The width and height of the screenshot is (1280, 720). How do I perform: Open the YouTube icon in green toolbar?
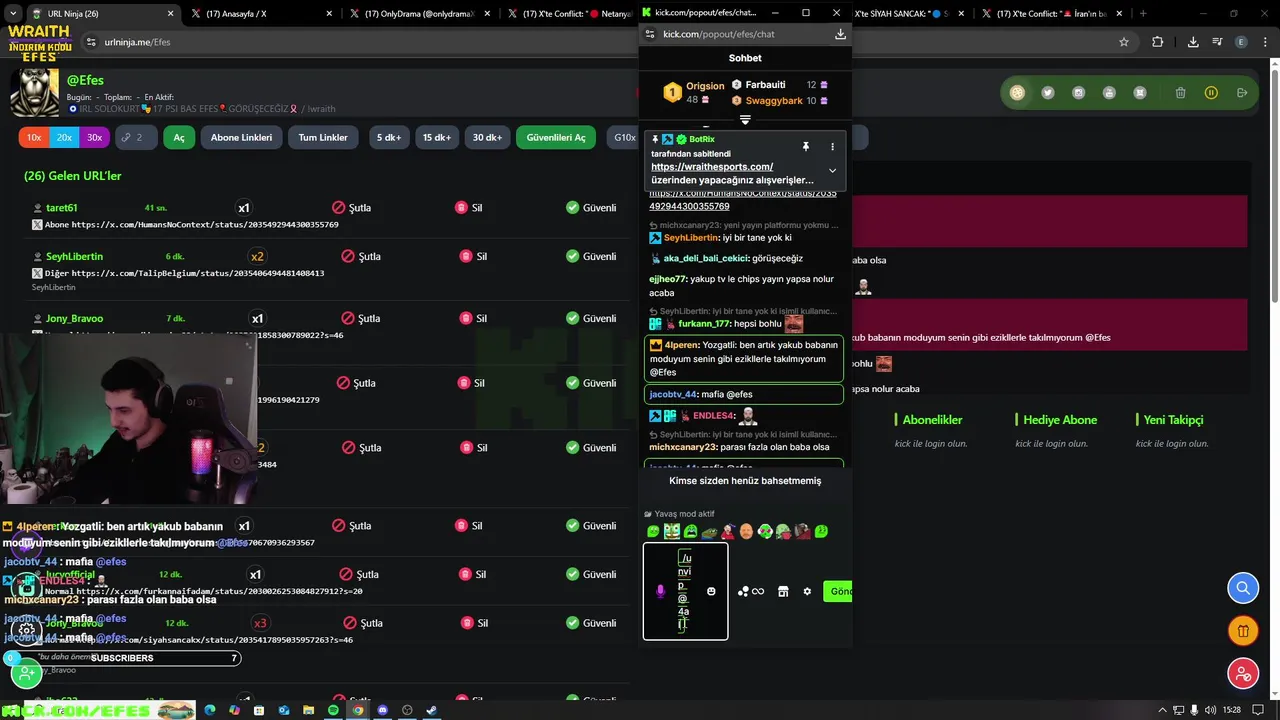click(1109, 93)
